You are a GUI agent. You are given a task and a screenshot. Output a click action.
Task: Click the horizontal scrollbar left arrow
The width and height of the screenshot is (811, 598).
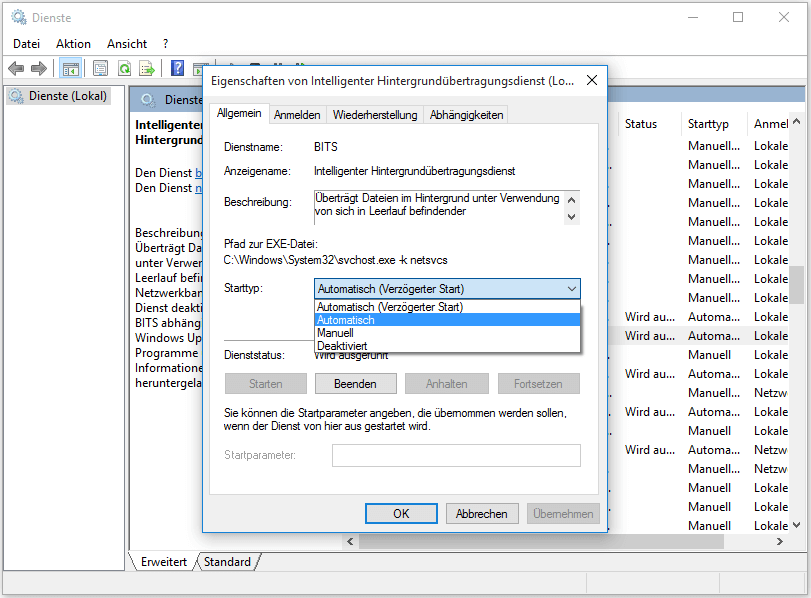coord(350,542)
